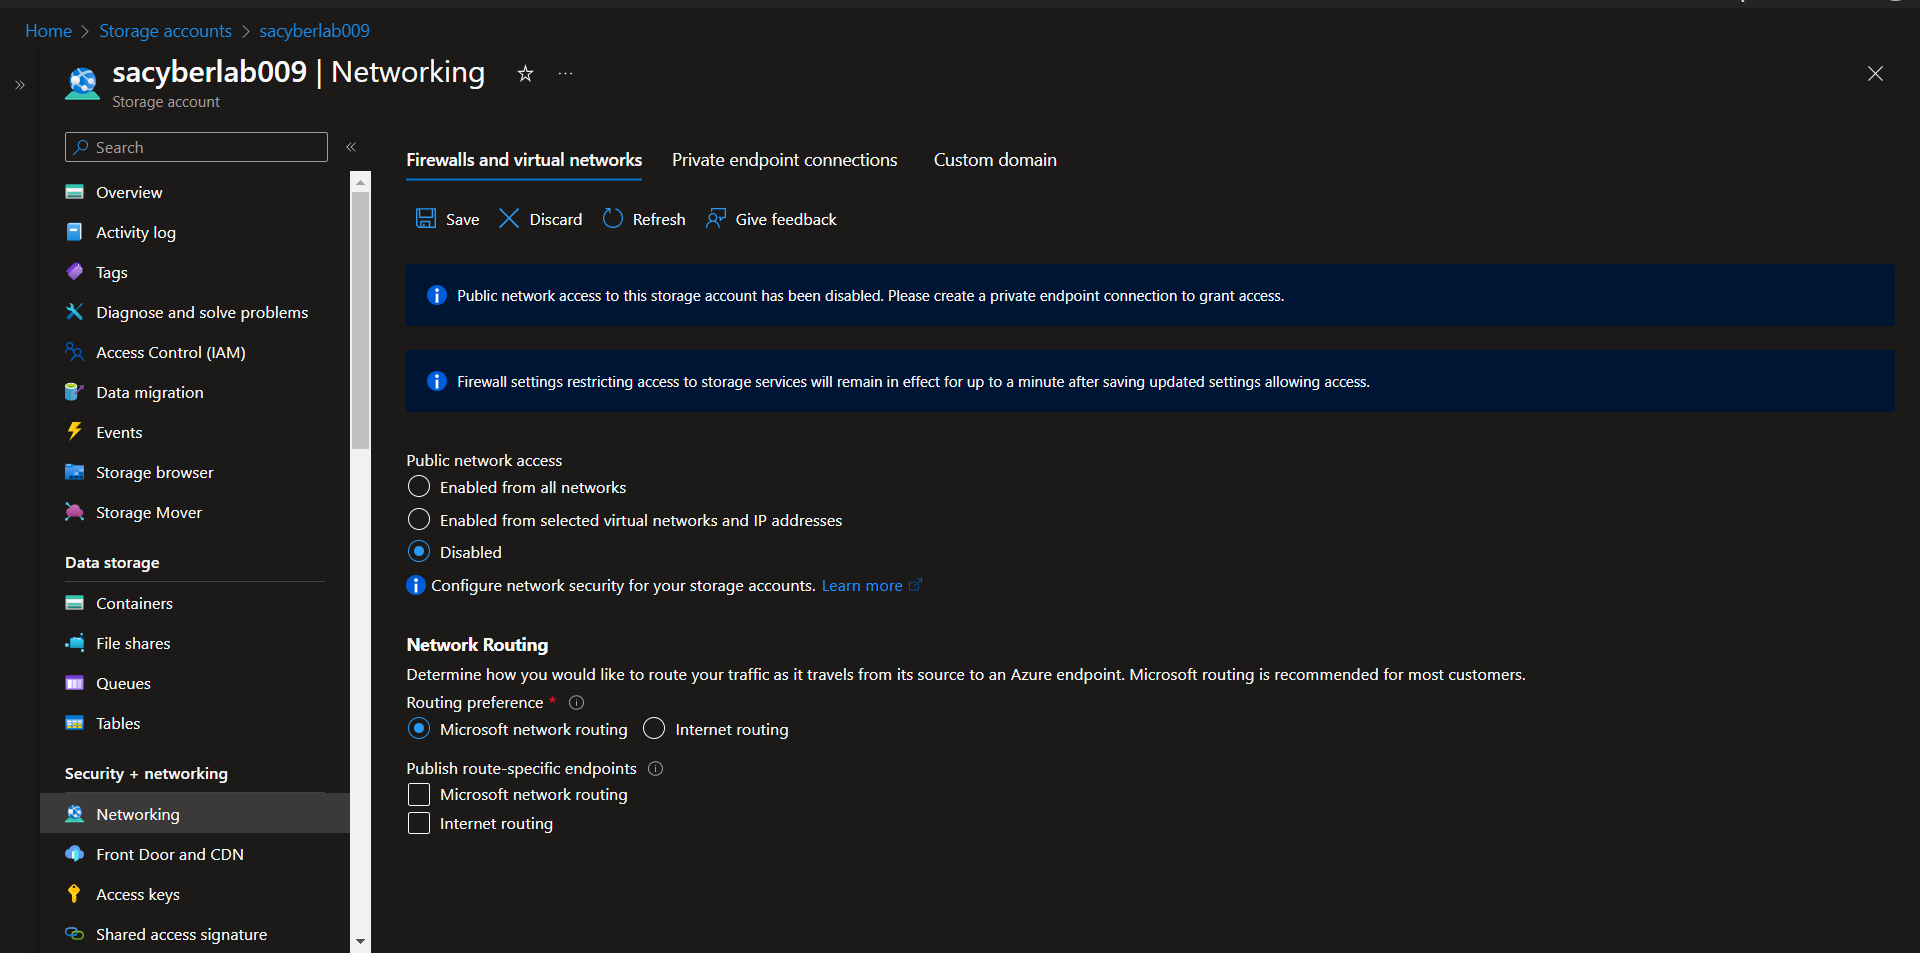
Task: Open Activity log icon
Action: pyautogui.click(x=74, y=232)
